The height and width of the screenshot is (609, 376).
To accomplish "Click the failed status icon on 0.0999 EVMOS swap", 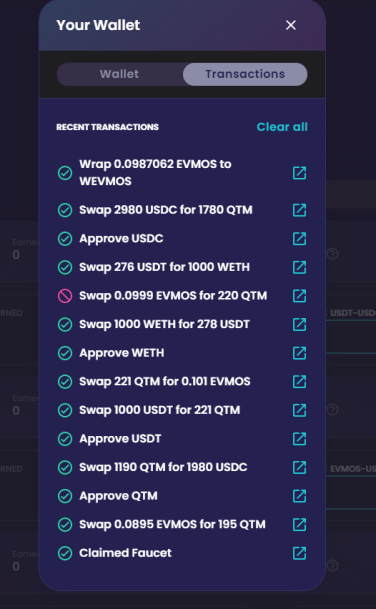I will click(x=65, y=296).
